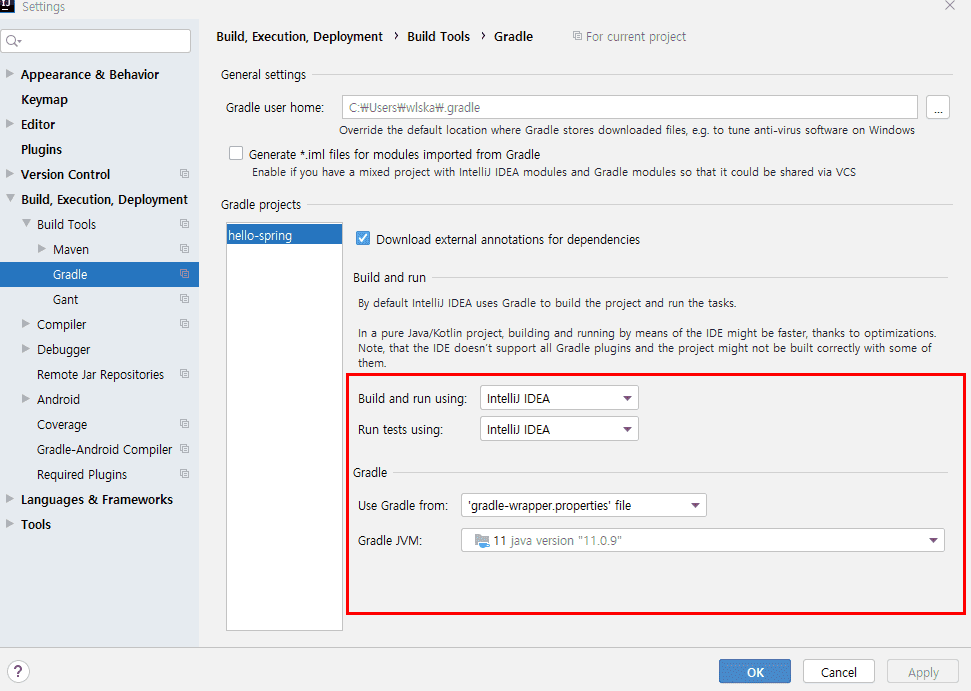Open the Use Gradle from dropdown
971x691 pixels.
583,505
